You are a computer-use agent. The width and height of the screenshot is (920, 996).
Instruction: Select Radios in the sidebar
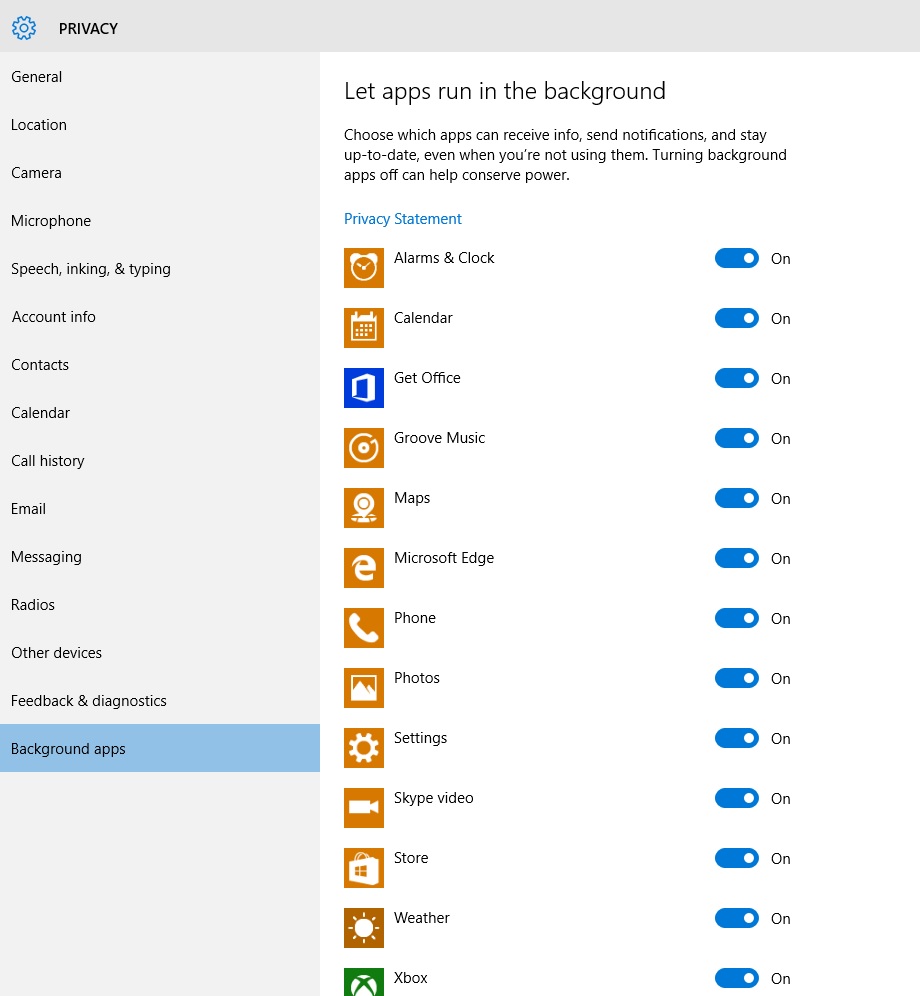click(x=159, y=605)
